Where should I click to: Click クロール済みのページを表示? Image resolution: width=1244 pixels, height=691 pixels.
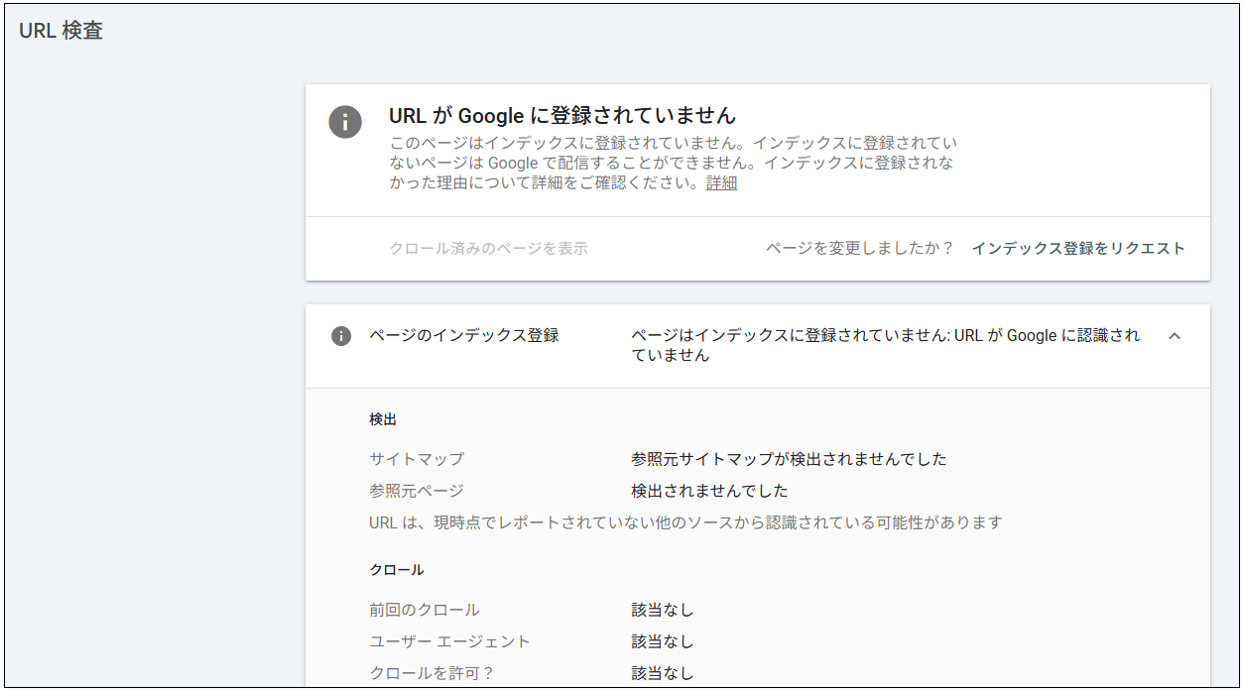[x=488, y=248]
